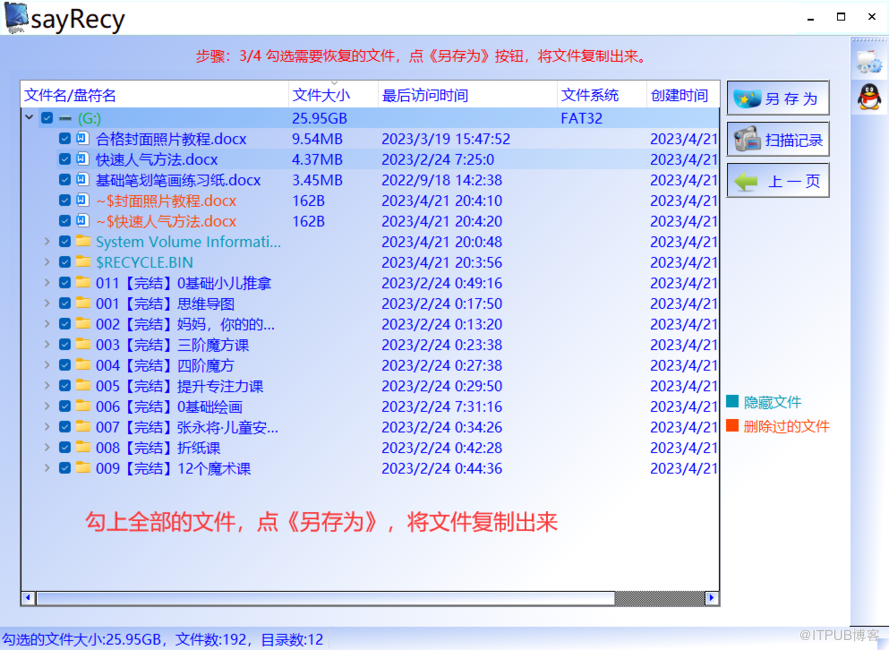The height and width of the screenshot is (650, 889).
Task: Click folder icon of 007 张永将·儿童安
Action: tap(83, 427)
